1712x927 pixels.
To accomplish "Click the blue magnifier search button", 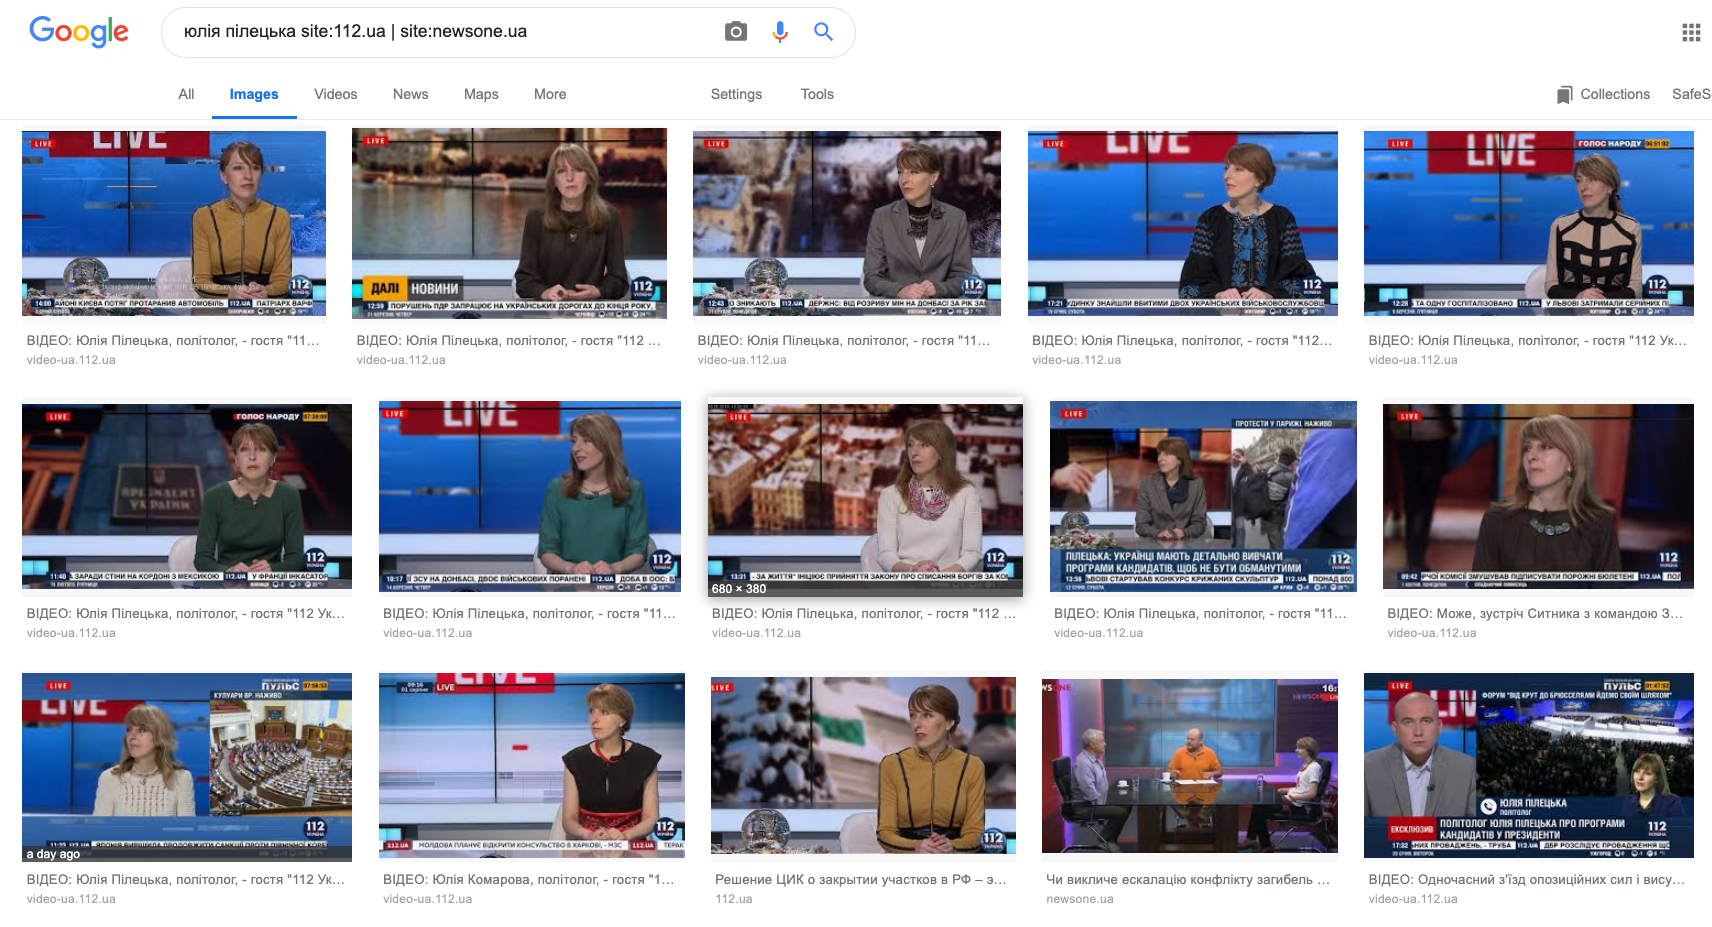I will coord(823,32).
